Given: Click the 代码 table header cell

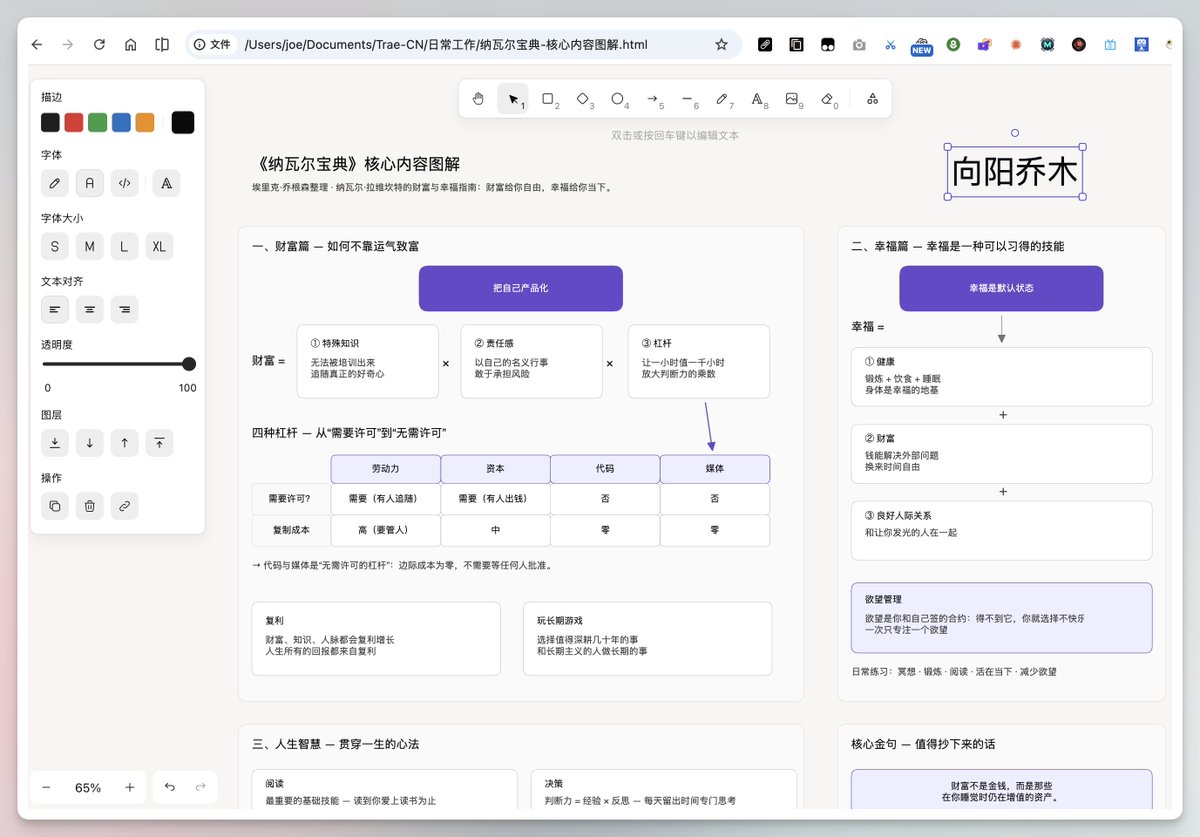Looking at the screenshot, I should [605, 469].
